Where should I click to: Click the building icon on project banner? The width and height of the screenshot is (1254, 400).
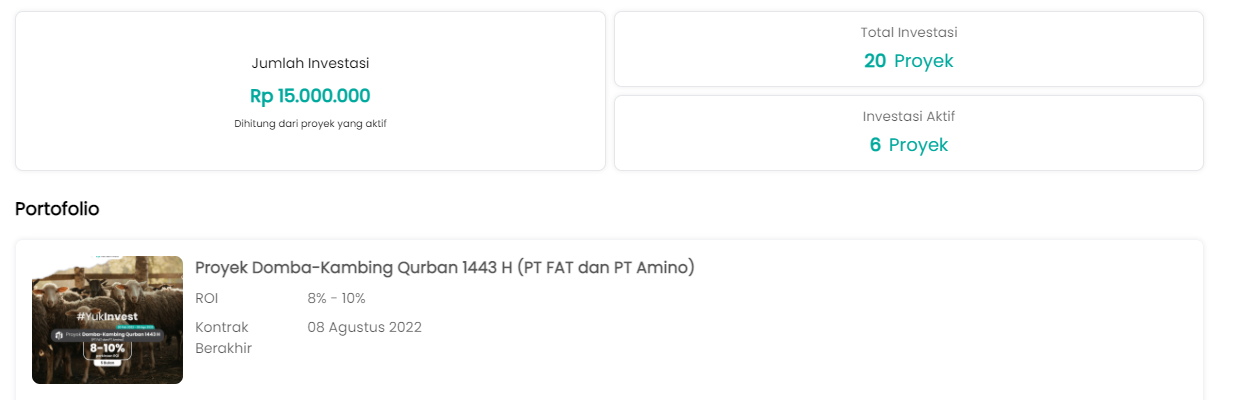coord(59,335)
